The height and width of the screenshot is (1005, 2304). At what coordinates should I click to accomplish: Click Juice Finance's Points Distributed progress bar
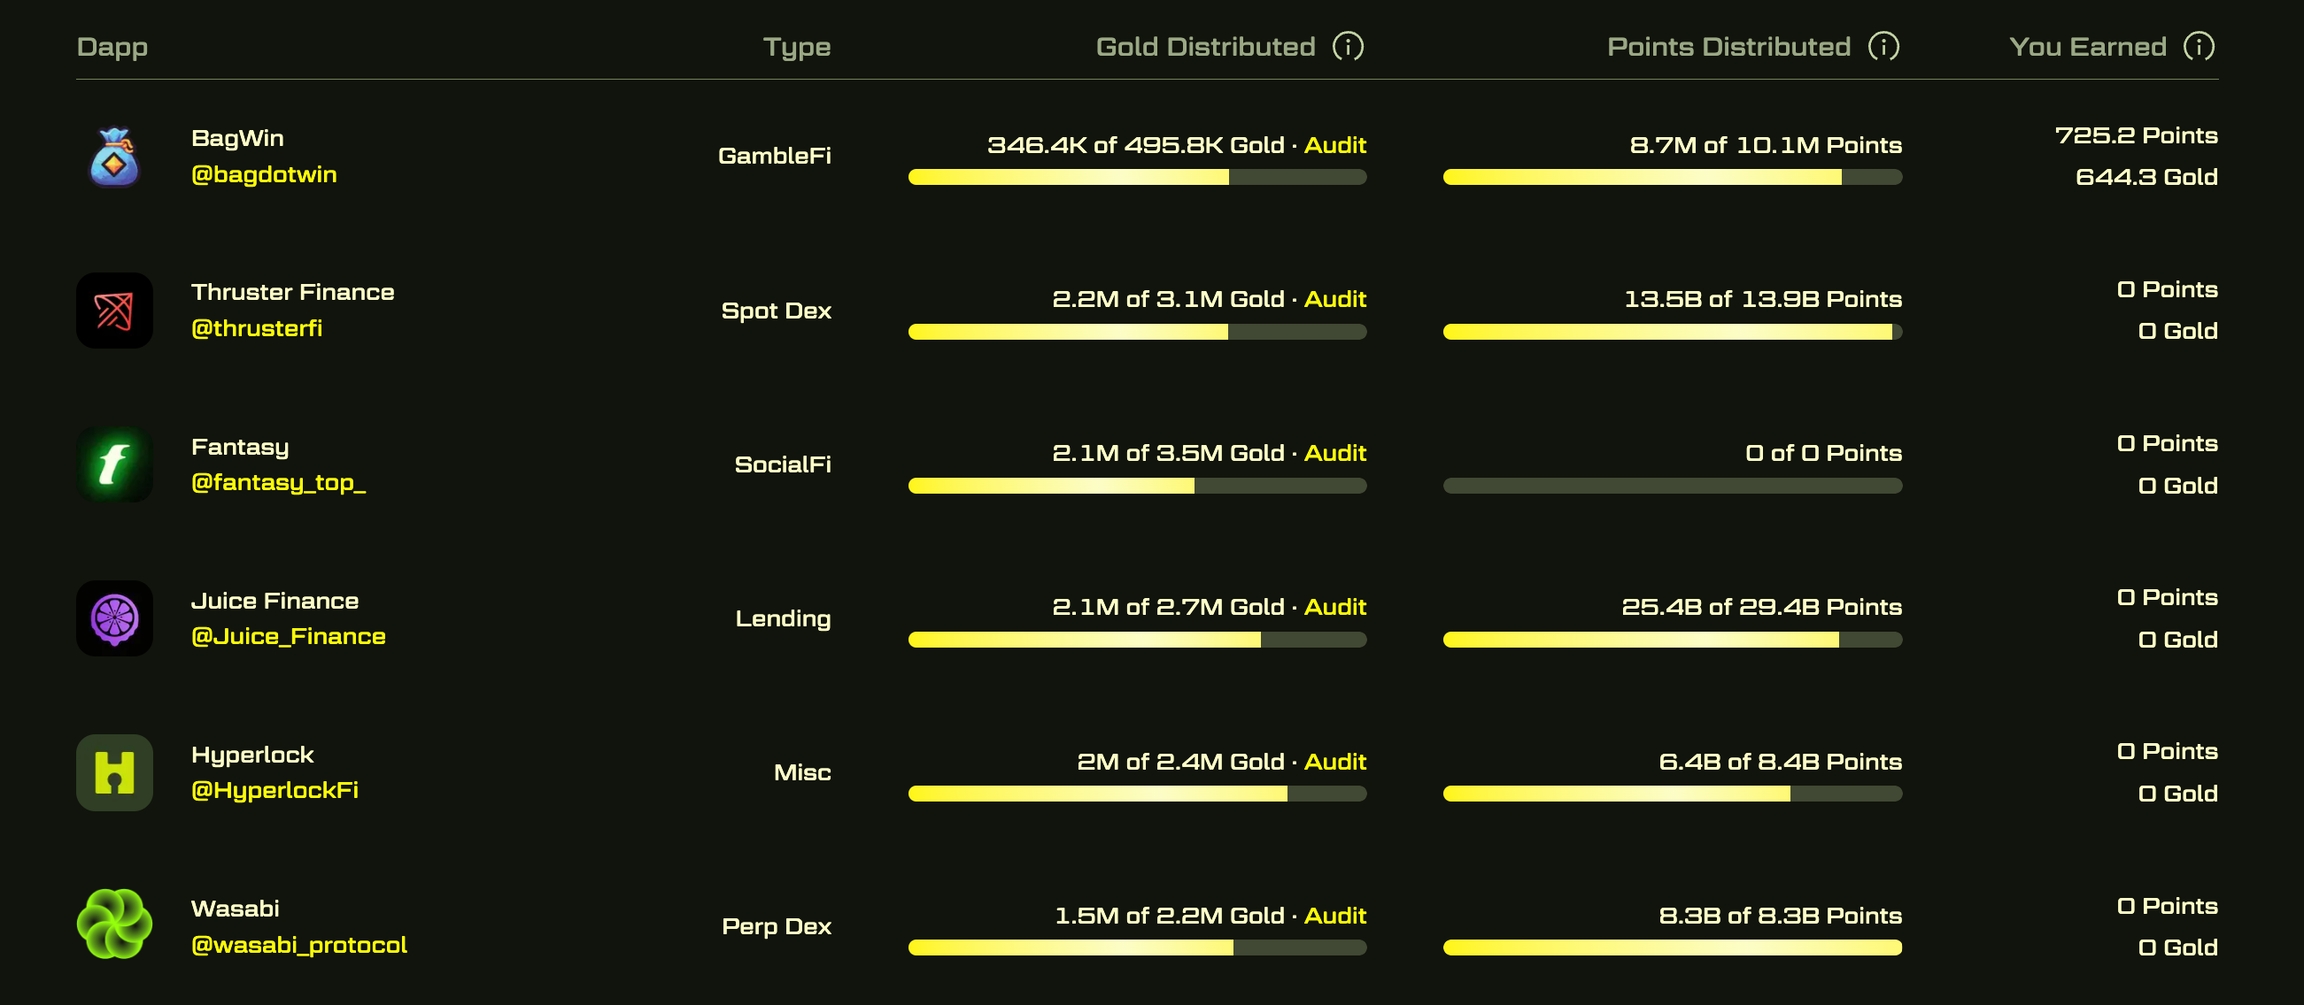[1672, 640]
